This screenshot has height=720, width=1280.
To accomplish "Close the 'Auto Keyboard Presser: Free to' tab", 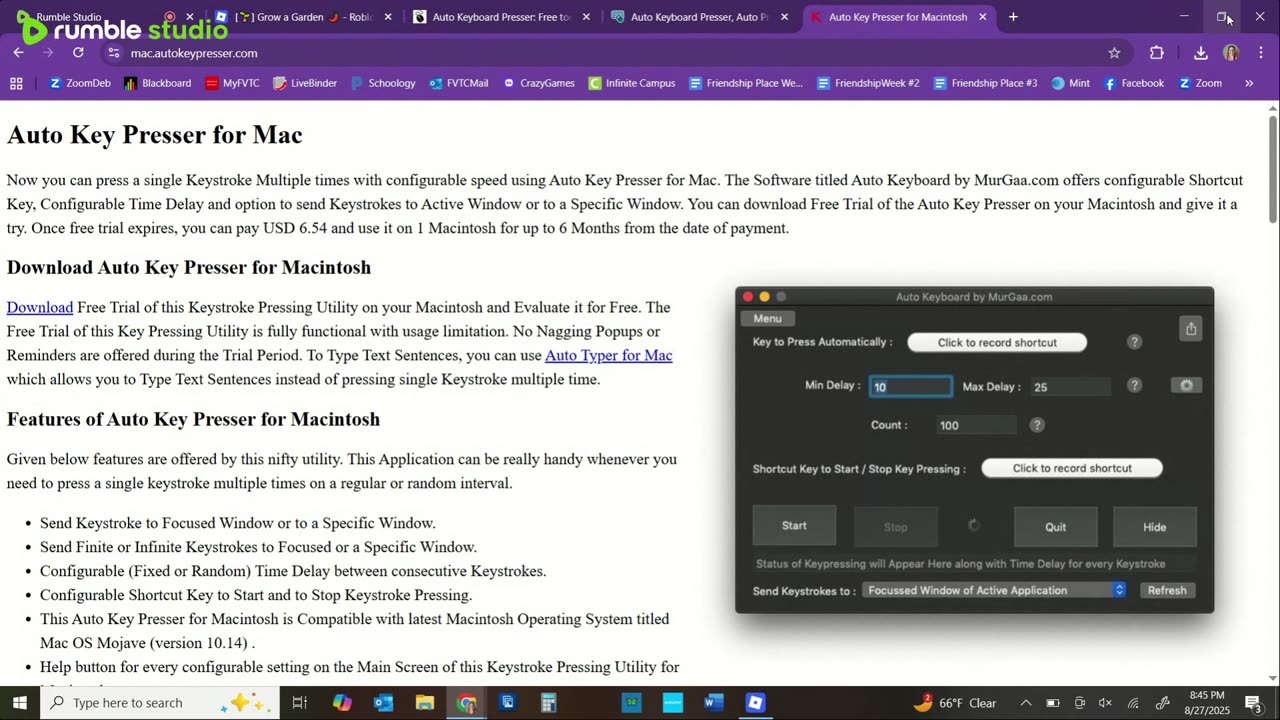I will 586,17.
